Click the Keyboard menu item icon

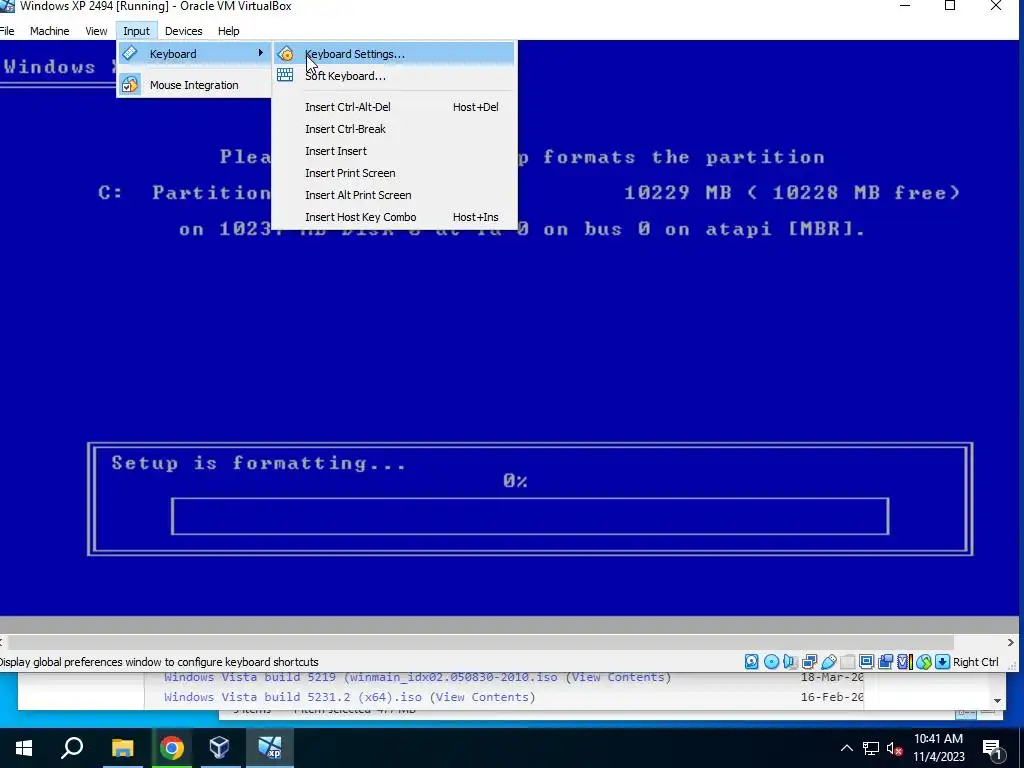point(130,53)
